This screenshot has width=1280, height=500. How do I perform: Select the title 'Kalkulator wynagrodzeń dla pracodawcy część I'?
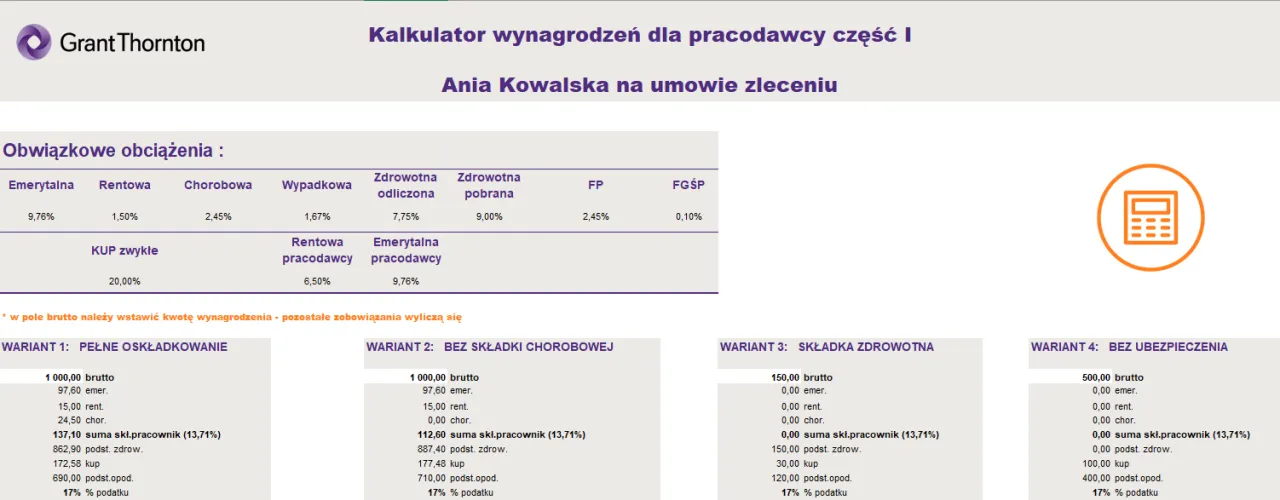tap(640, 35)
